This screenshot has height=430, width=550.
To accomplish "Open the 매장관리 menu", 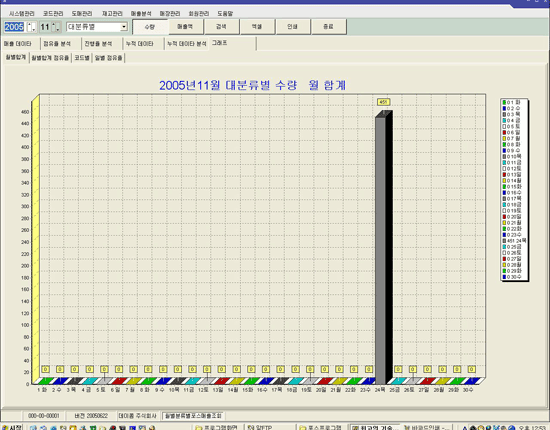I will pyautogui.click(x=170, y=14).
